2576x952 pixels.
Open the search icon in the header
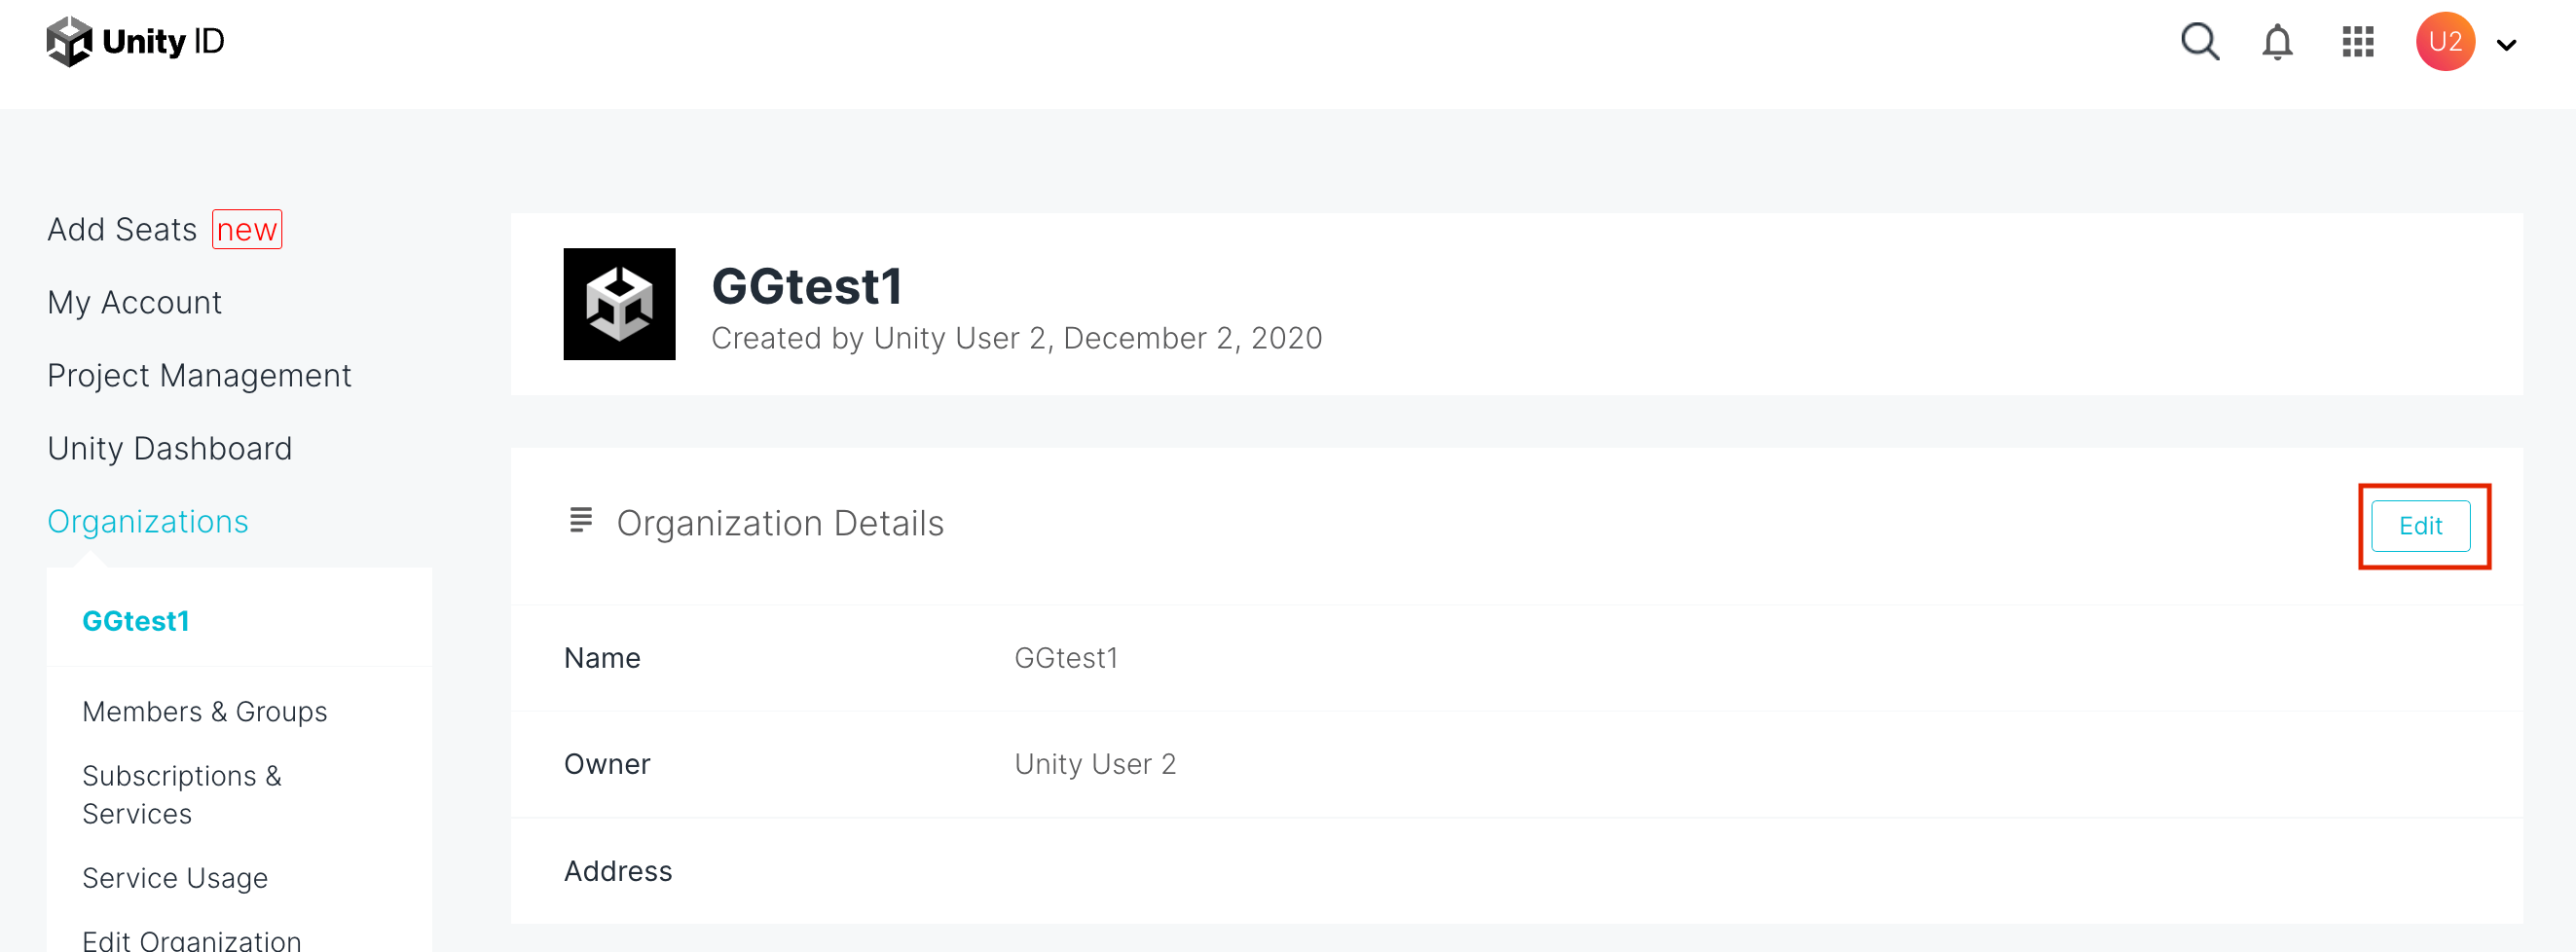pyautogui.click(x=2199, y=42)
